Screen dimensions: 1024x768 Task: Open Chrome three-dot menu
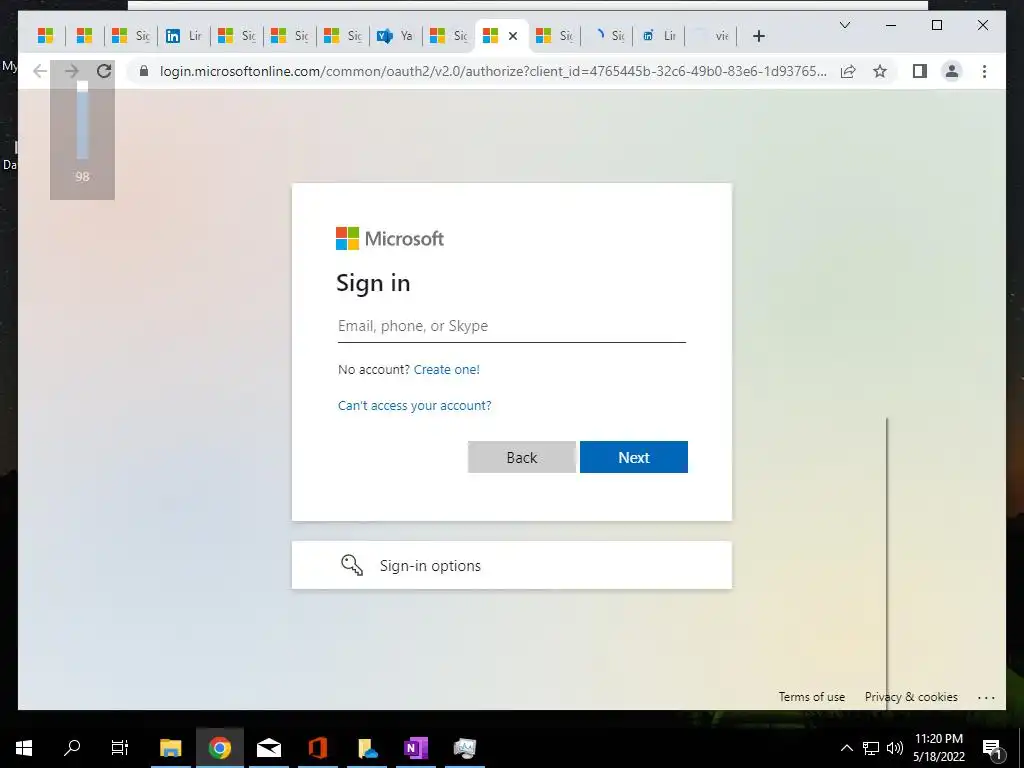tap(984, 71)
